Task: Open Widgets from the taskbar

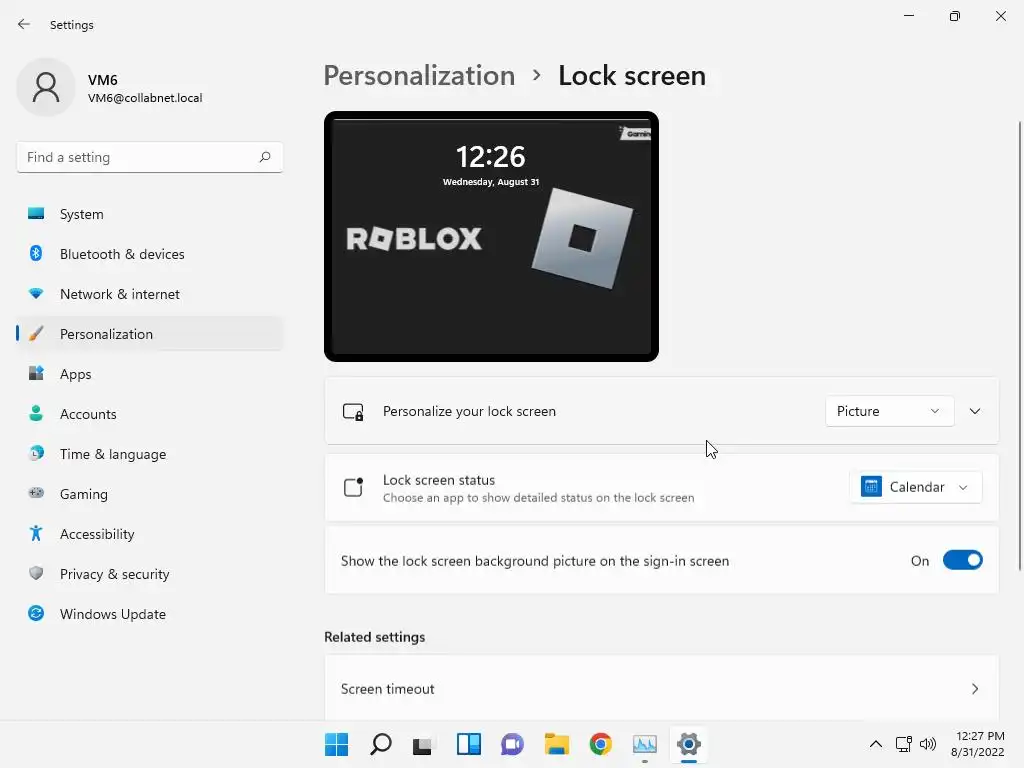Action: pos(468,744)
